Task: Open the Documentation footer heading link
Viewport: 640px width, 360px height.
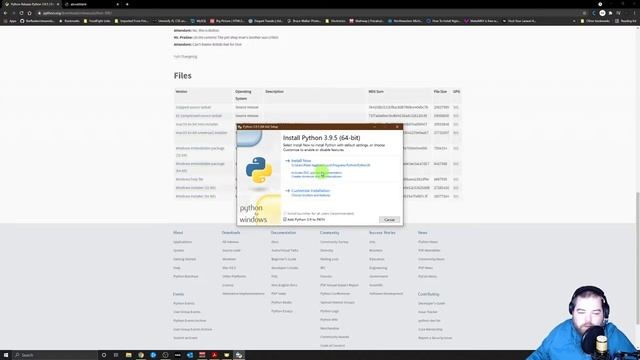Action: (x=283, y=233)
